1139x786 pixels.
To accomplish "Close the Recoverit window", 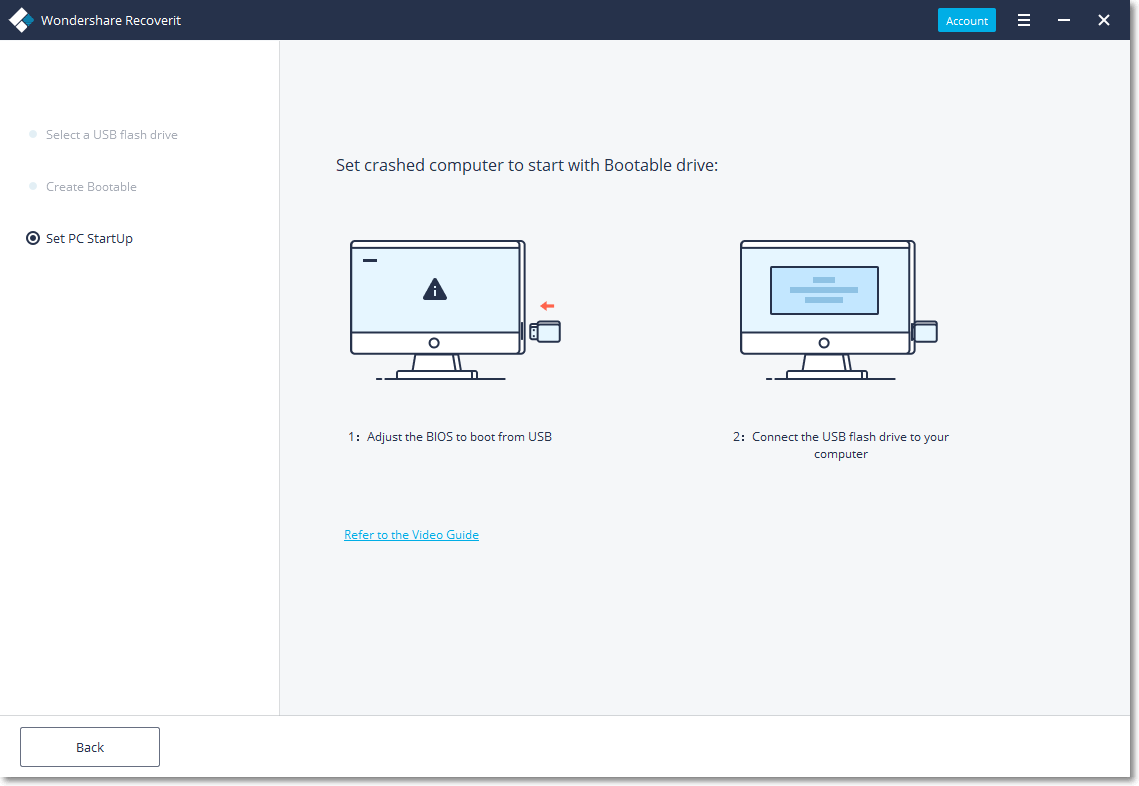I will [x=1103, y=20].
